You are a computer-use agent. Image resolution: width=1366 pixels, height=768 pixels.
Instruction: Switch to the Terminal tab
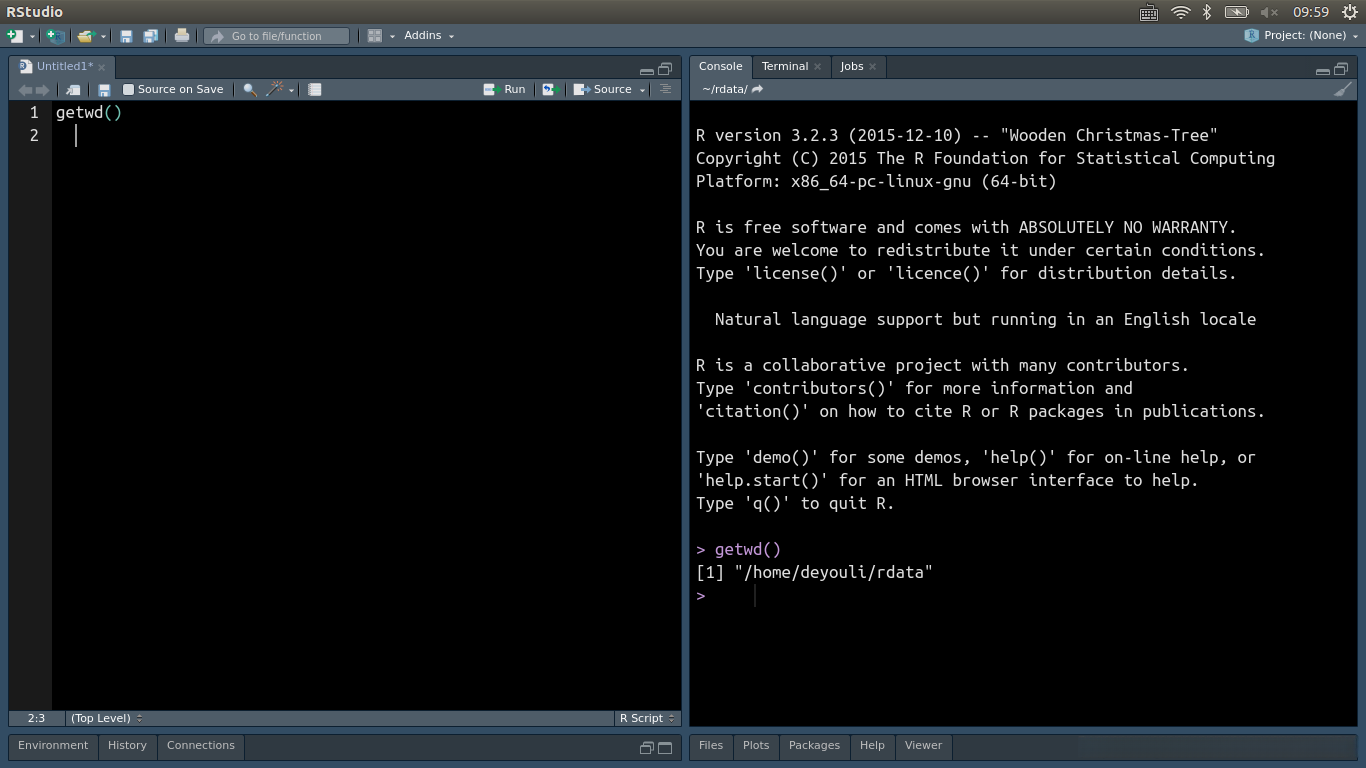click(x=783, y=66)
